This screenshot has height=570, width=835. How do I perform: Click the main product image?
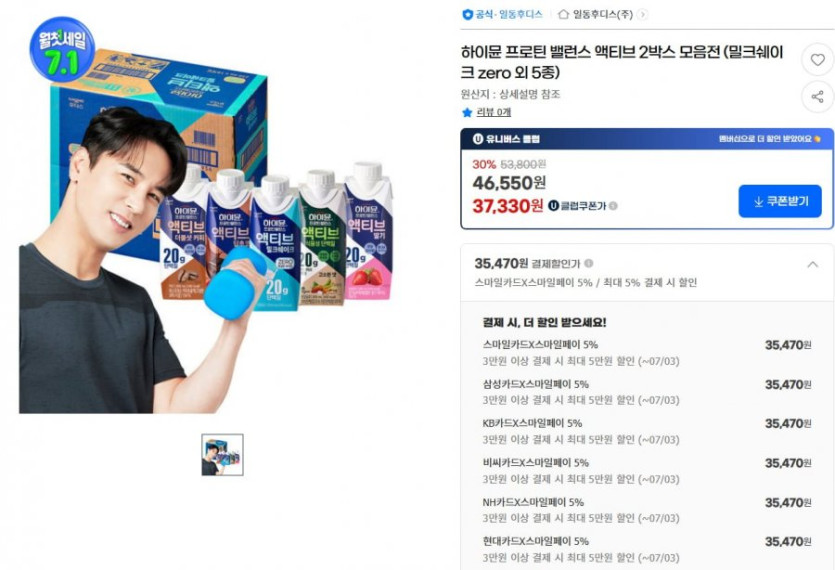coord(208,213)
